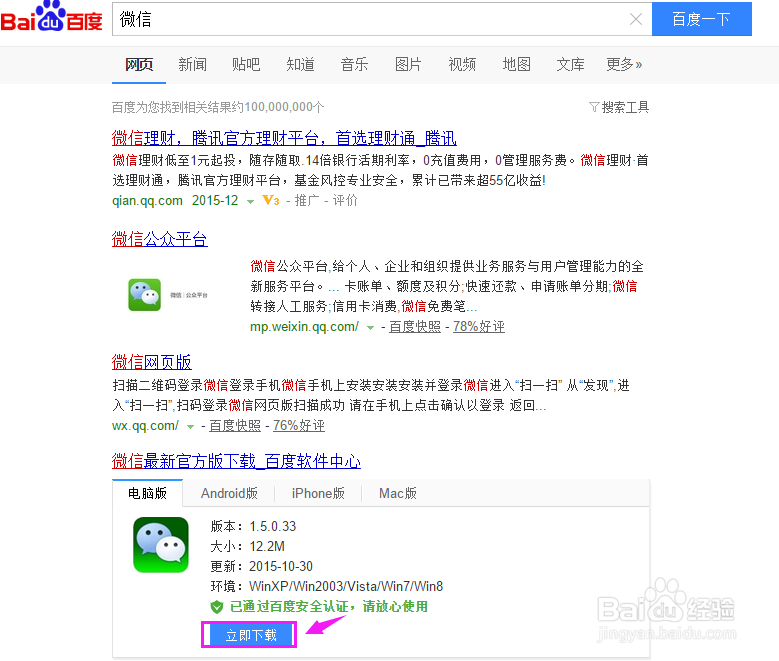Expand the 更多» menu
The height and width of the screenshot is (661, 779).
(624, 65)
